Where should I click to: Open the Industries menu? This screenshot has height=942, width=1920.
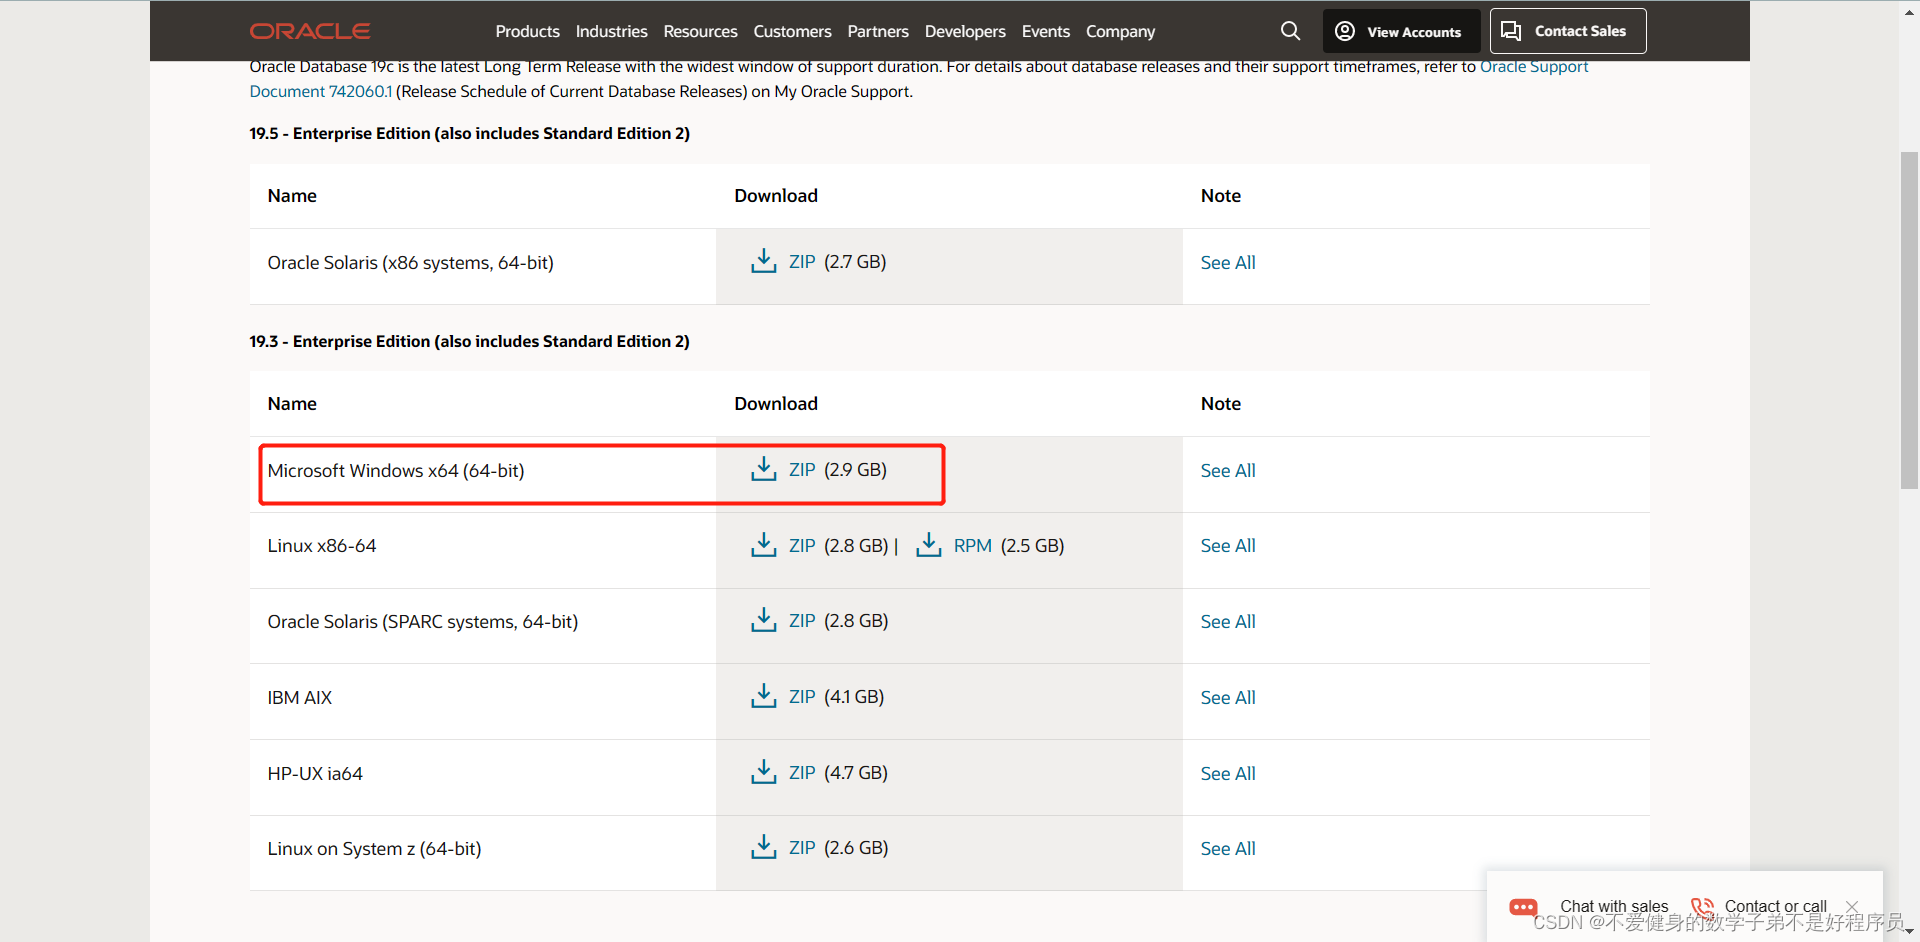611,31
